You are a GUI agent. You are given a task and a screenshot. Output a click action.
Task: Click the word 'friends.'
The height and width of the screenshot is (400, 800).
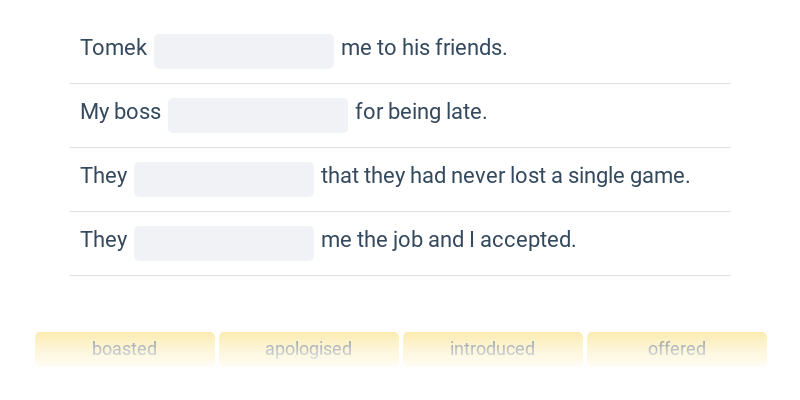coord(471,48)
